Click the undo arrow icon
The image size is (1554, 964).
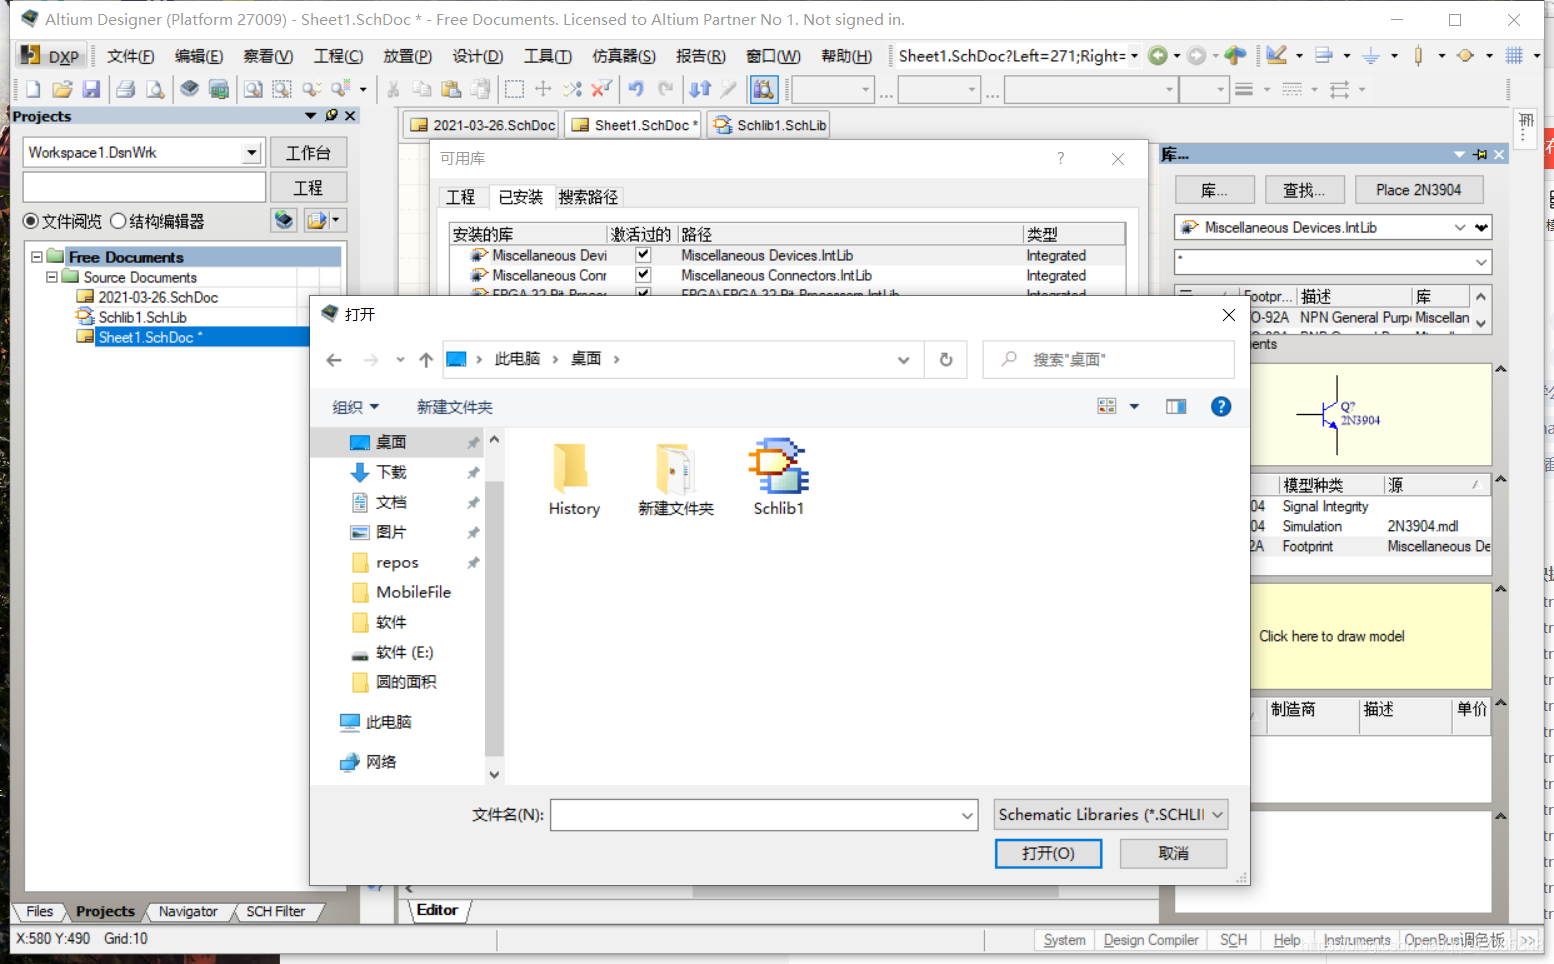[636, 90]
